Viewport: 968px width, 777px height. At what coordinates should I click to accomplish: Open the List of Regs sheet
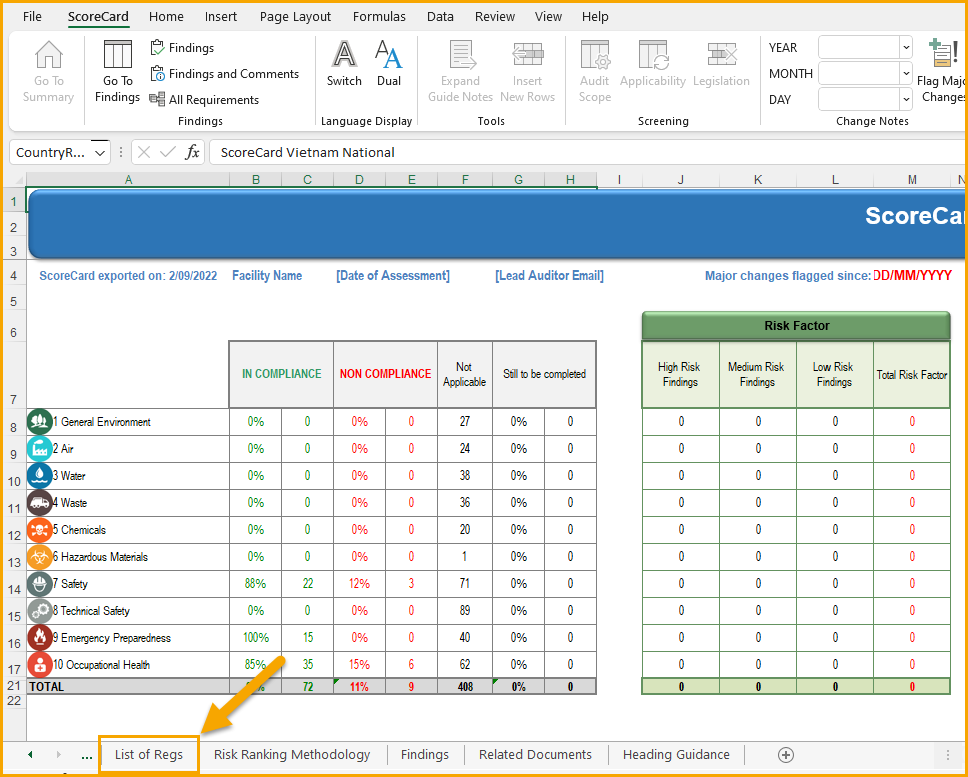149,755
